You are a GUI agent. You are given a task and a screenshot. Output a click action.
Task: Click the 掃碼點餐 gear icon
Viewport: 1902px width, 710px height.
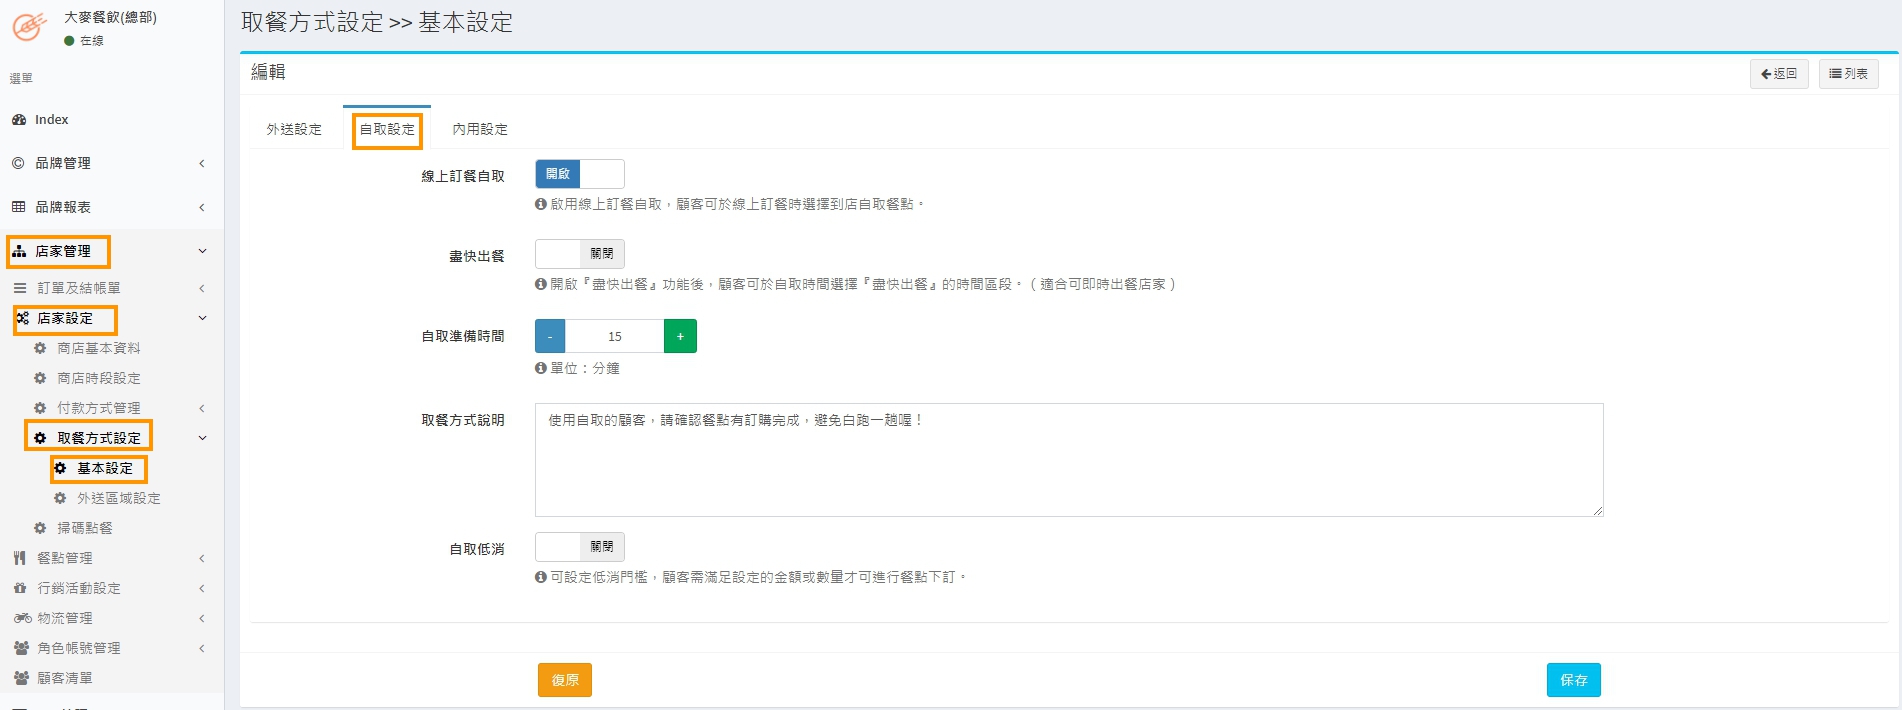point(40,528)
